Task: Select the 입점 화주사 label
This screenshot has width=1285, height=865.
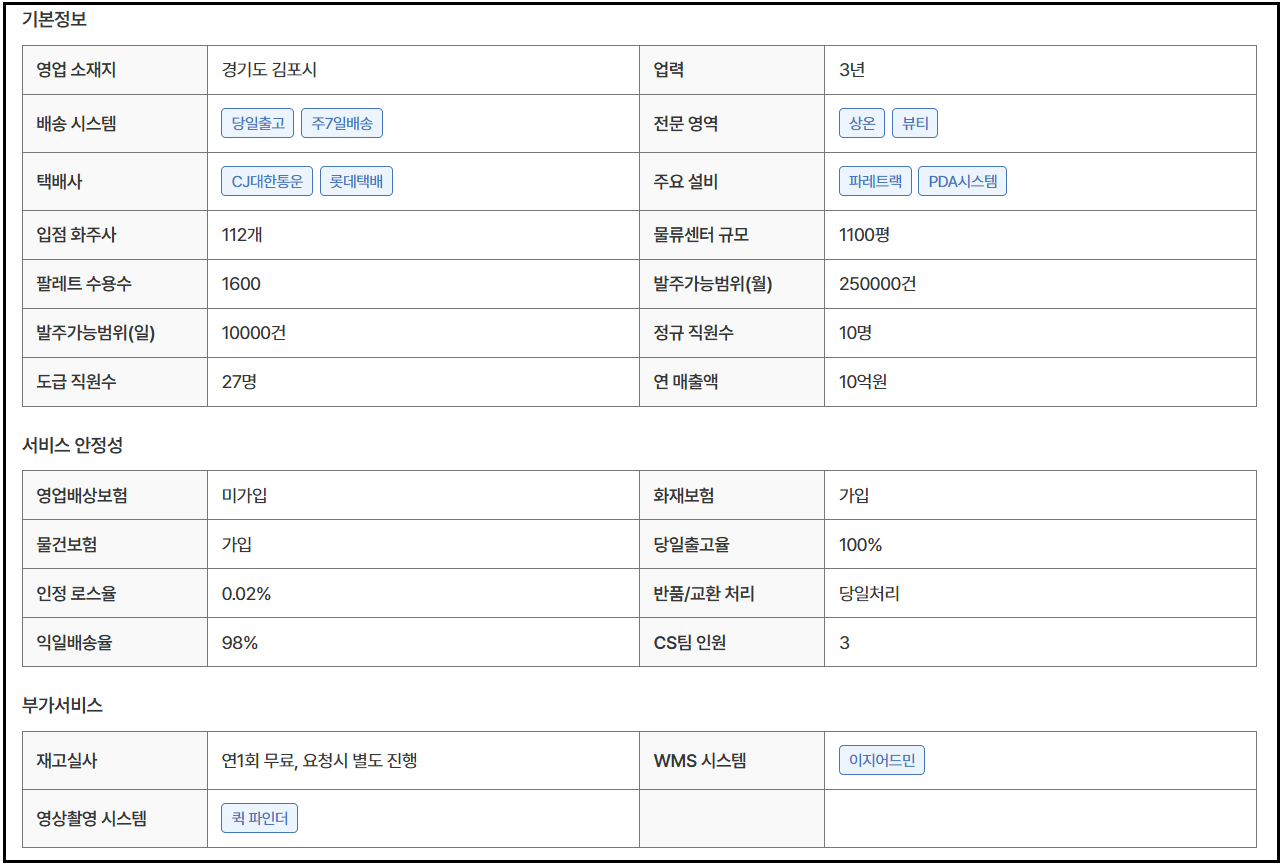Action: point(76,235)
